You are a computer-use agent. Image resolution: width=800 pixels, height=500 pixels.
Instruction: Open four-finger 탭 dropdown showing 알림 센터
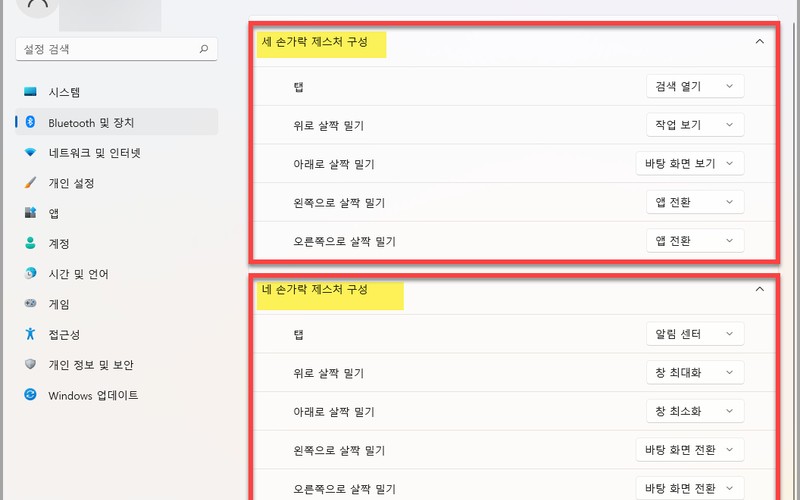pos(695,334)
